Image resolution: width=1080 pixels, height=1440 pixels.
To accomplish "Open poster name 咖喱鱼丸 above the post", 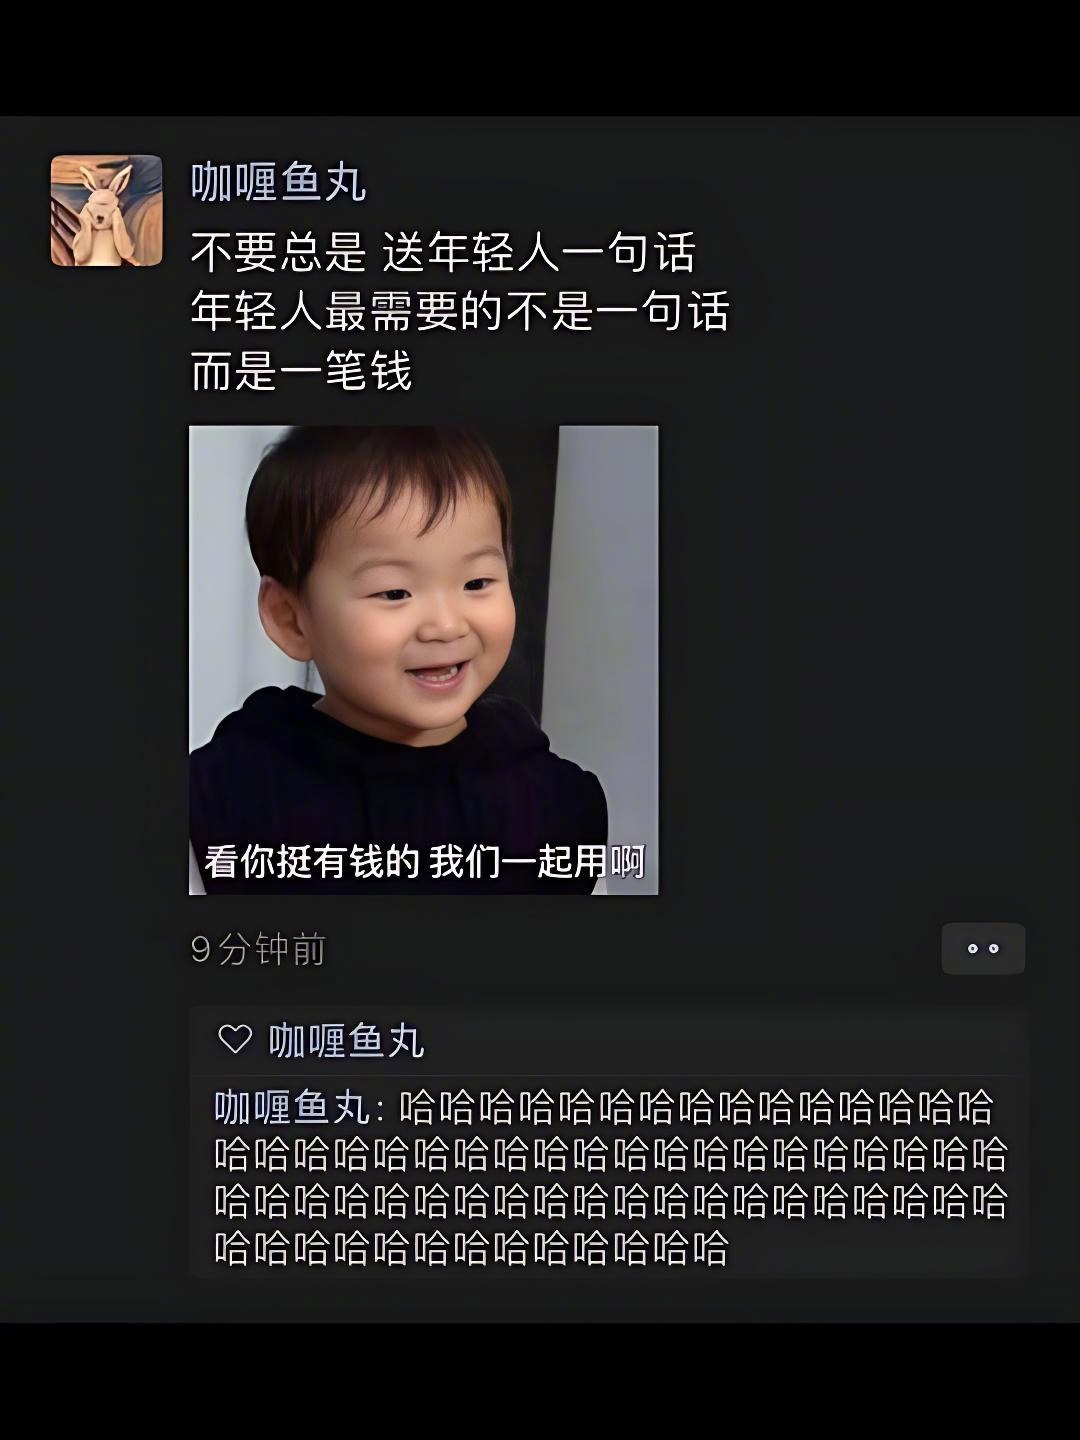I will click(x=278, y=182).
